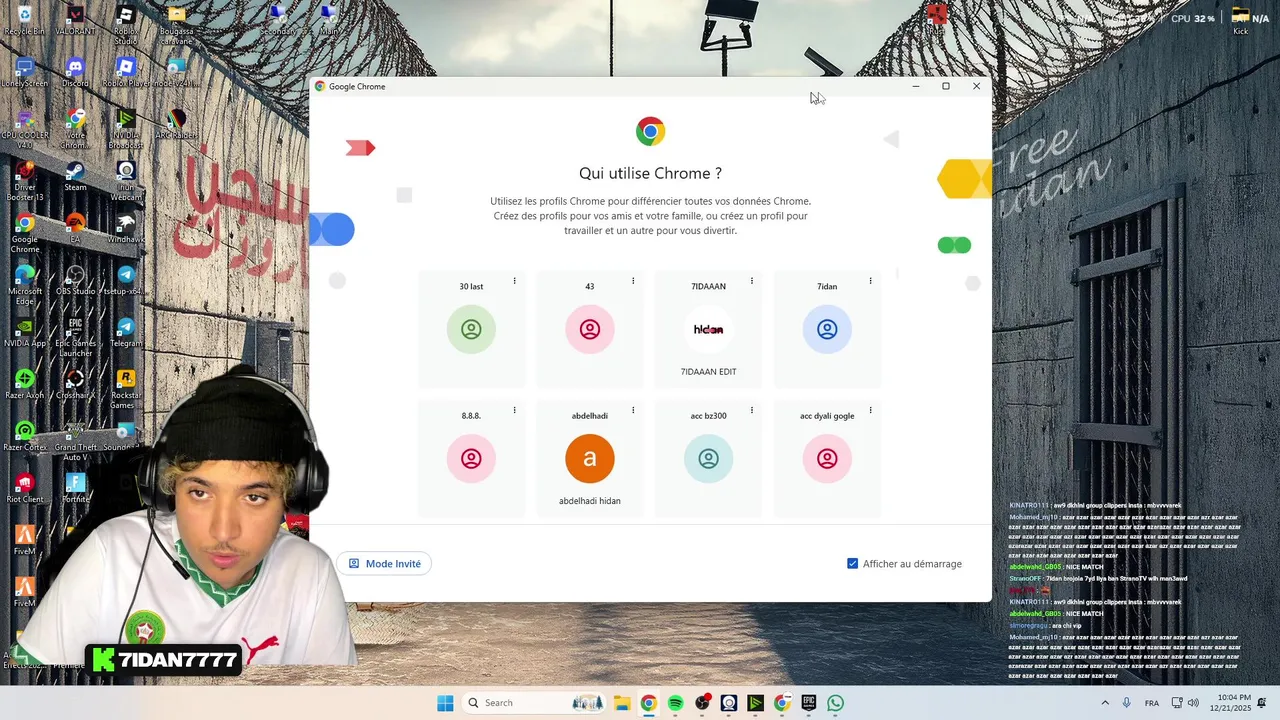Open the three-dot menu on abdelhadi profile
The image size is (1280, 720).
coord(633,410)
